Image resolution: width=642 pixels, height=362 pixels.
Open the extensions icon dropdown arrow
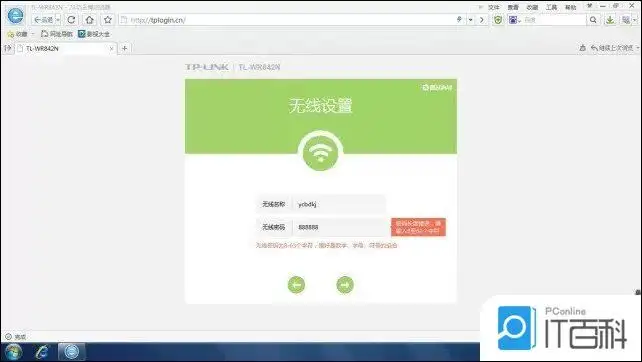tap(635, 20)
